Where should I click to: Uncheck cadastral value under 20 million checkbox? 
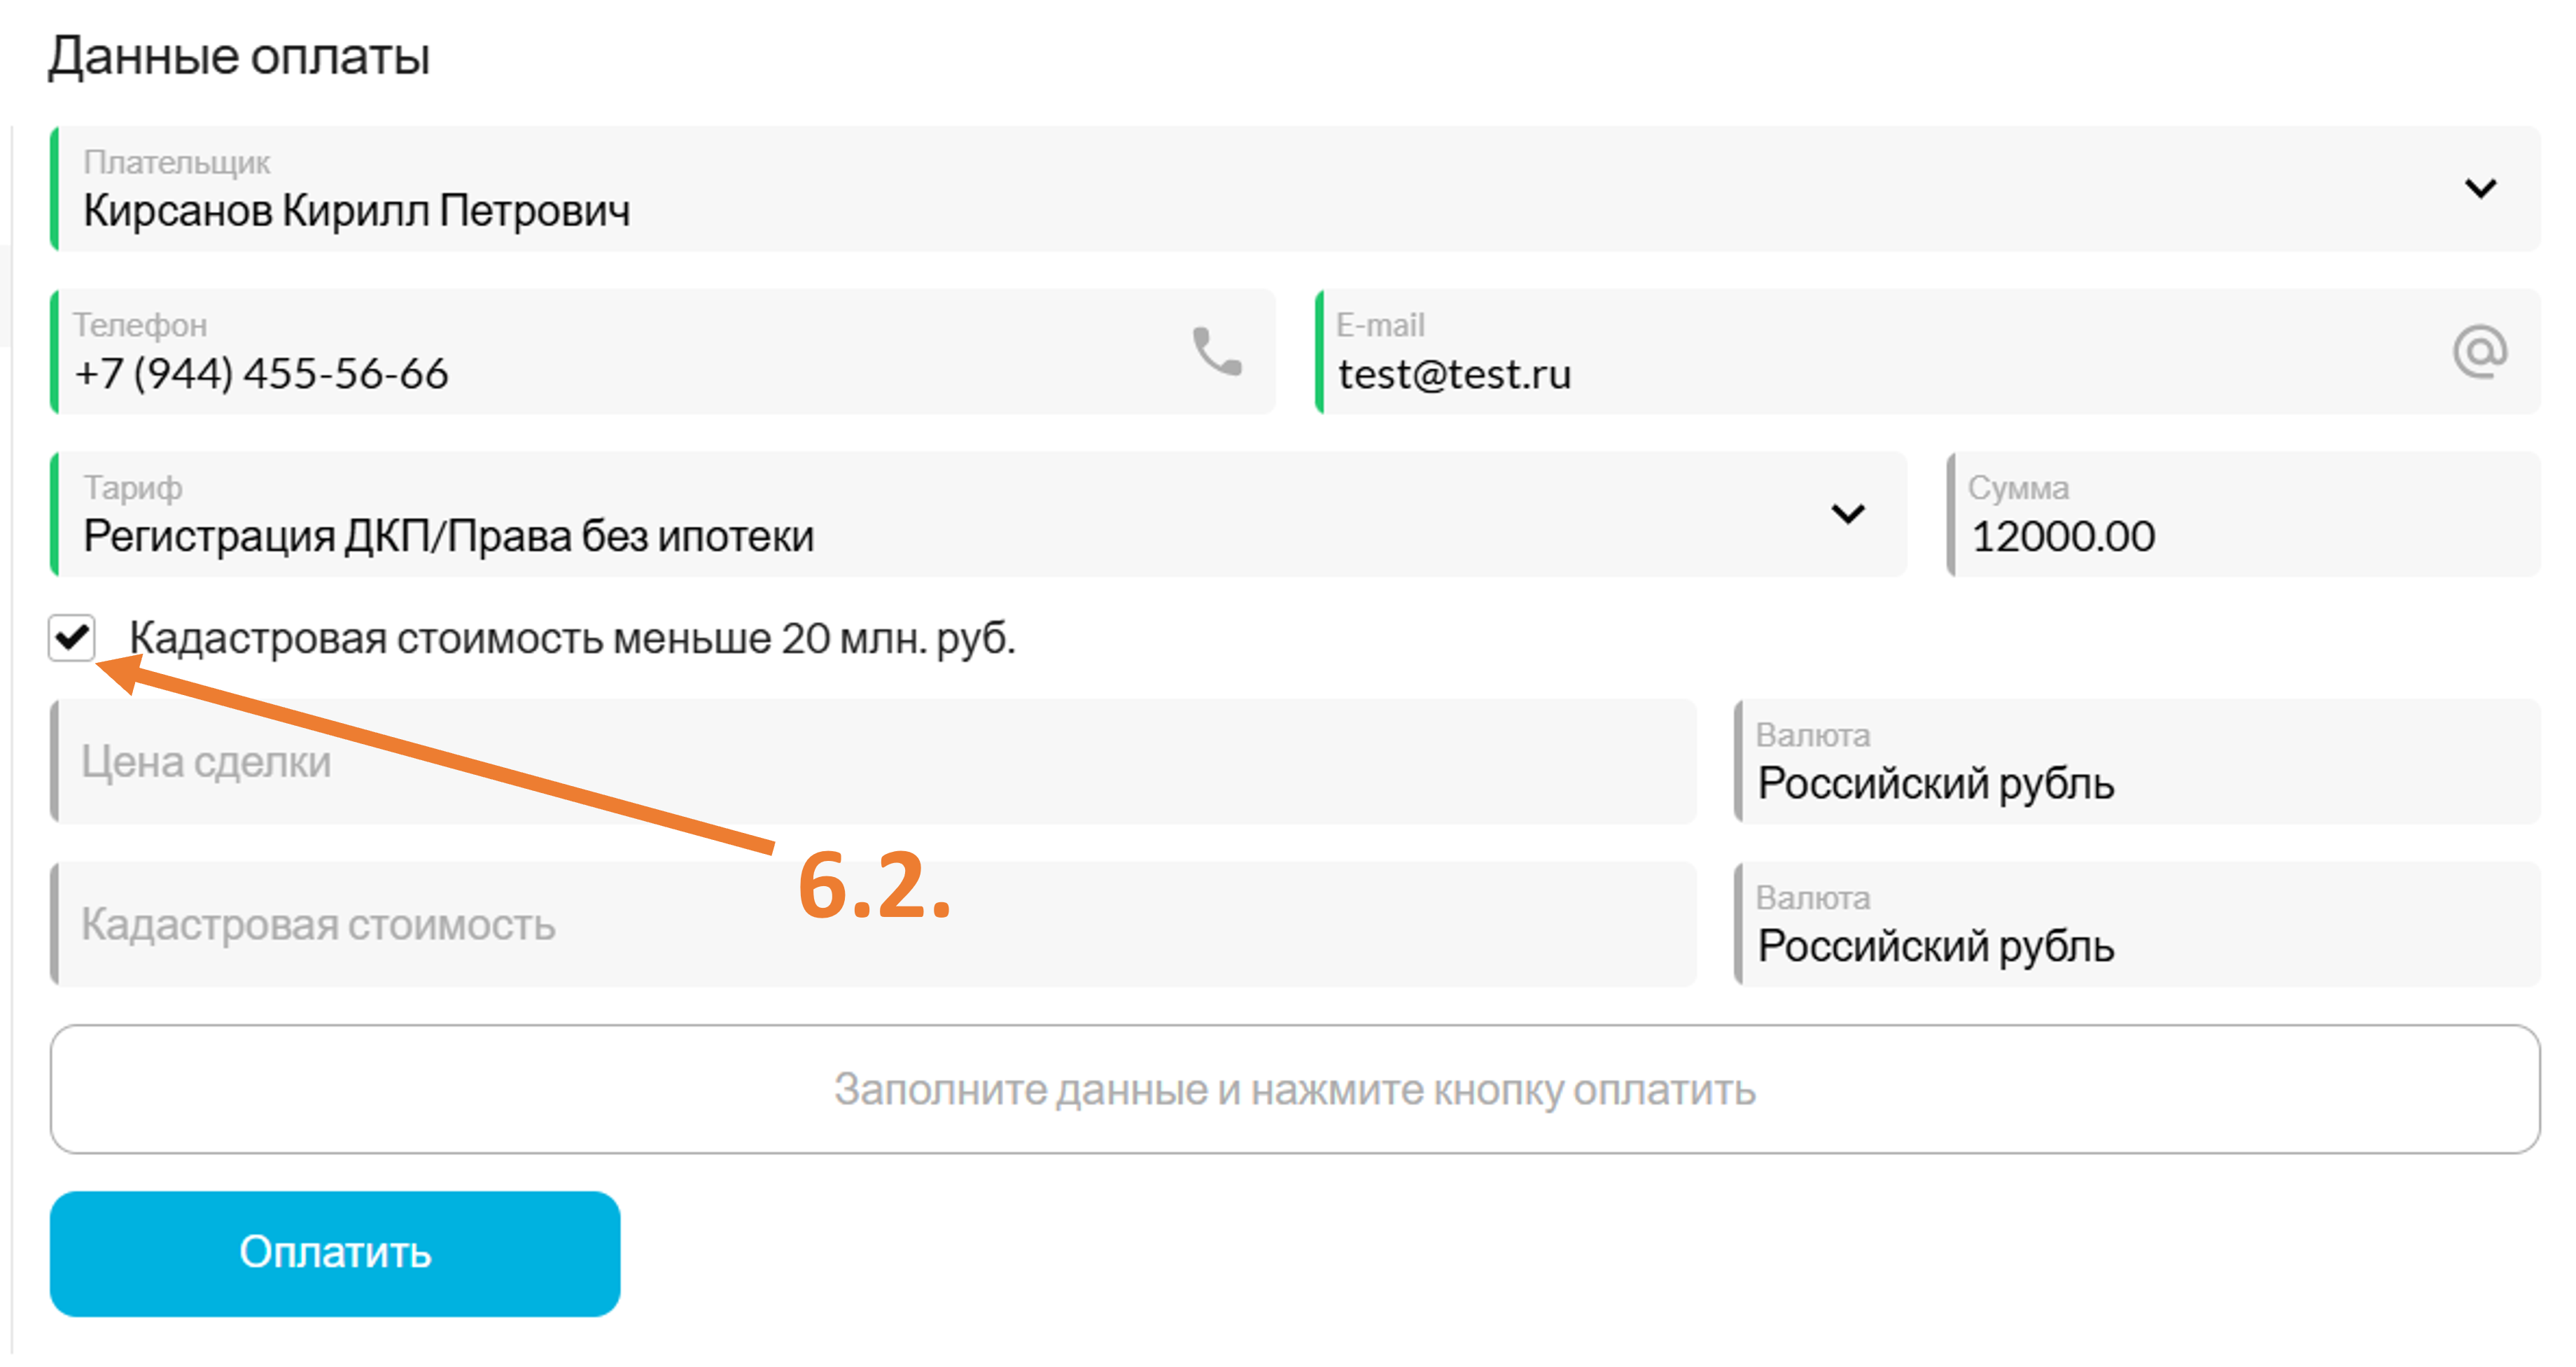coord(72,637)
